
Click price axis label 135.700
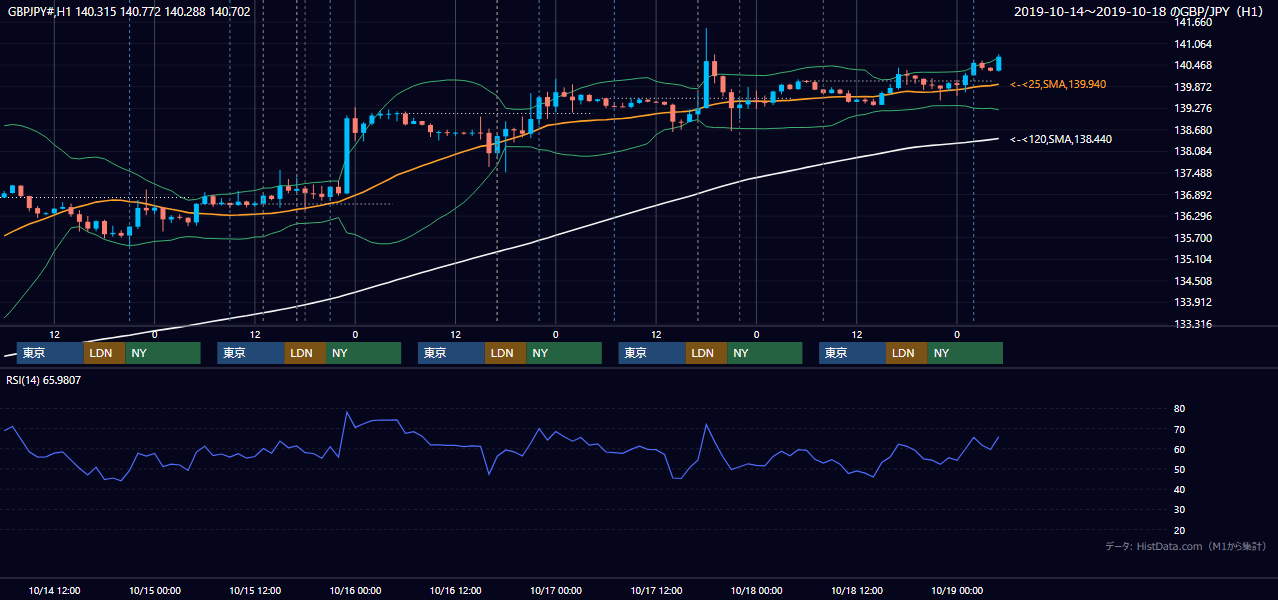pyautogui.click(x=1192, y=238)
